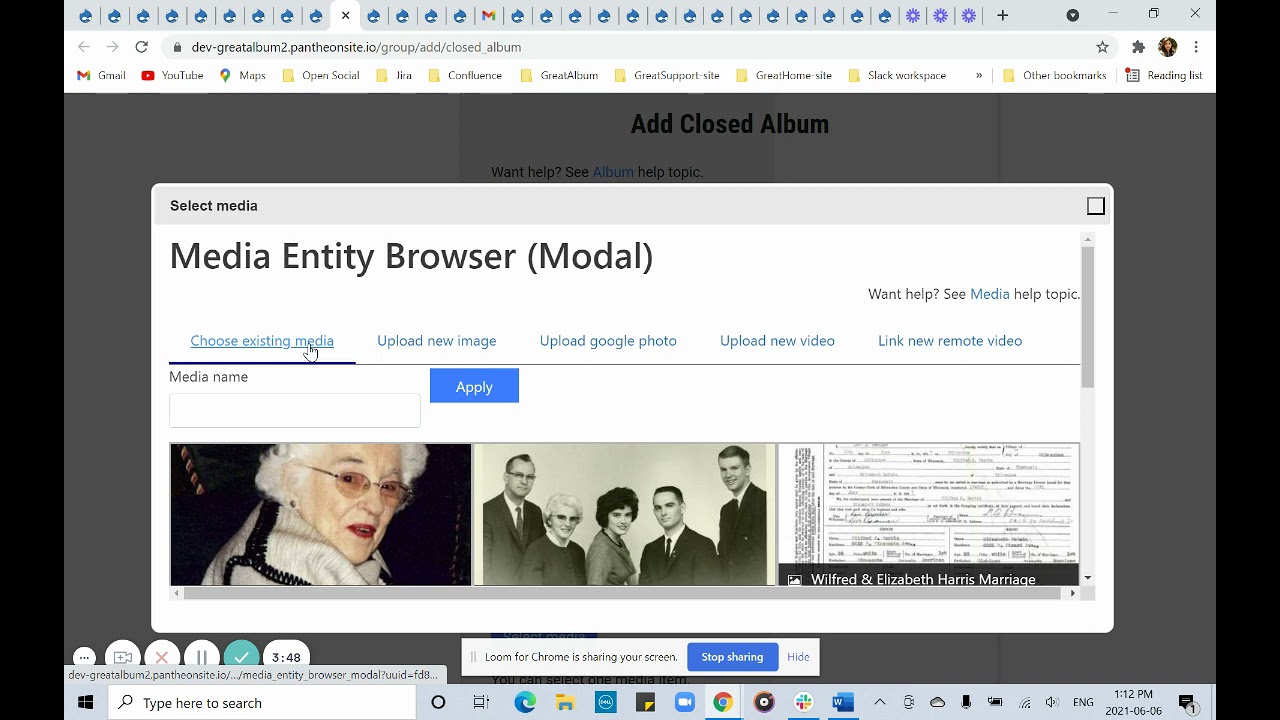Open the Other bookmarks folder
The width and height of the screenshot is (1280, 720).
[x=1054, y=75]
